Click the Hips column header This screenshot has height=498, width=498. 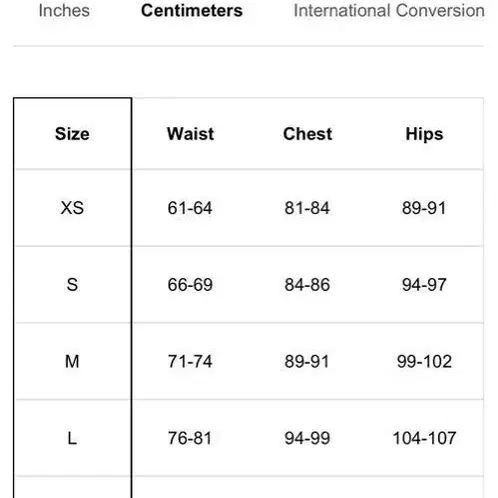(424, 134)
